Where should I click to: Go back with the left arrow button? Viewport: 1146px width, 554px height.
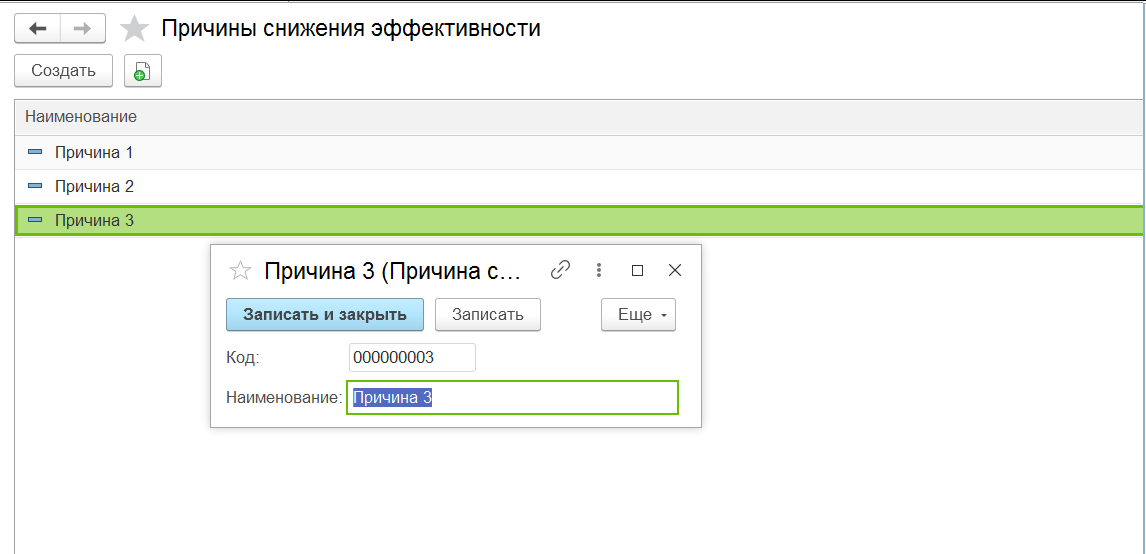(37, 29)
